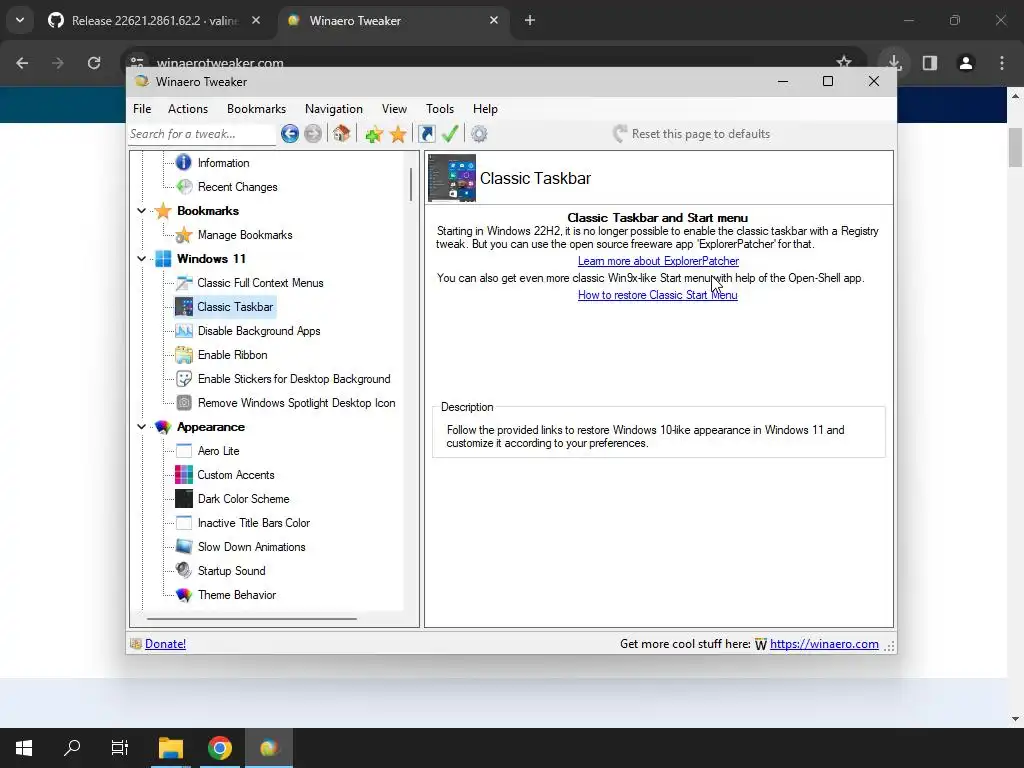The width and height of the screenshot is (1024, 768).
Task: Open the Help menu
Action: pos(485,109)
